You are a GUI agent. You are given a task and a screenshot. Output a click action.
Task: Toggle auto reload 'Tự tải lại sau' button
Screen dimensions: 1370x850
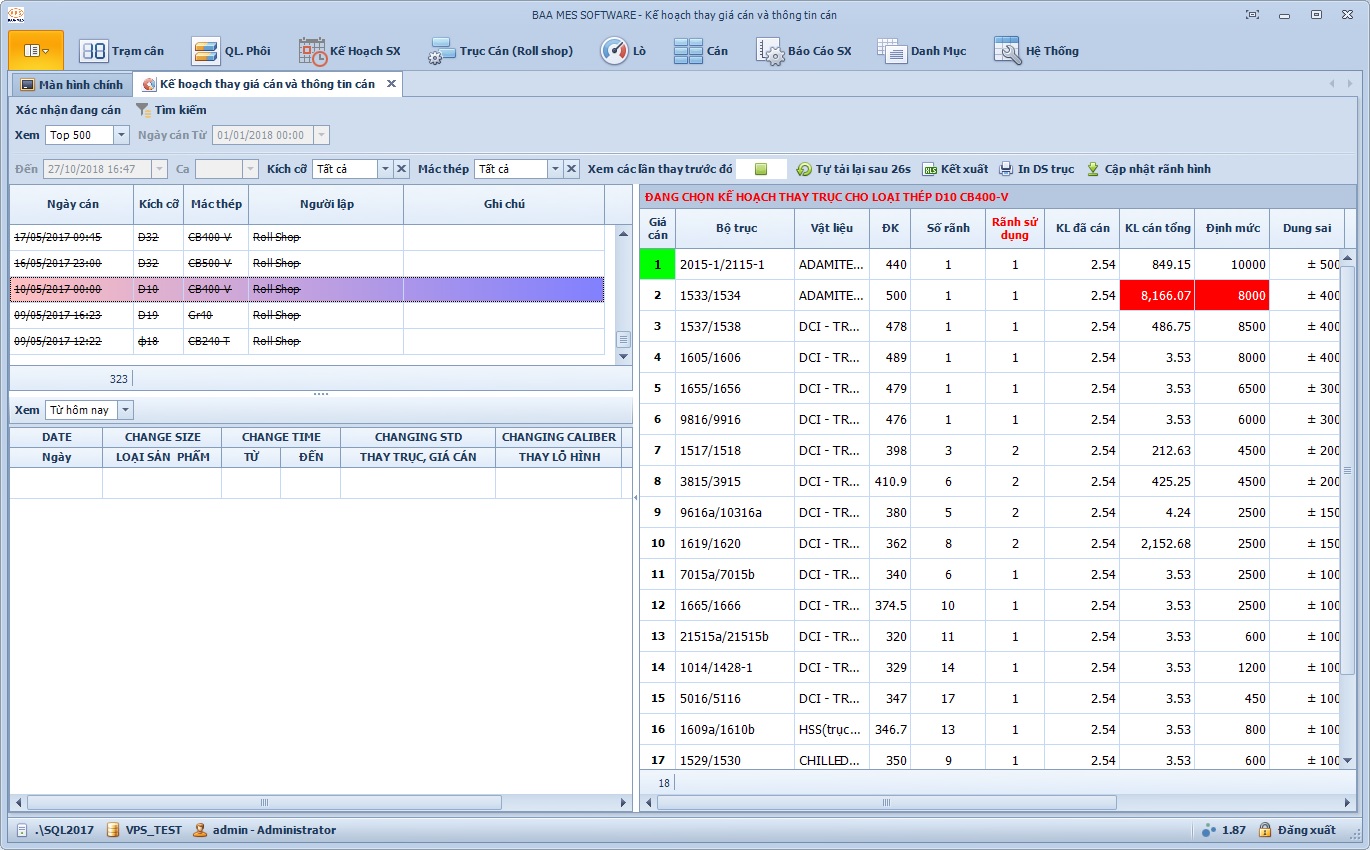853,170
